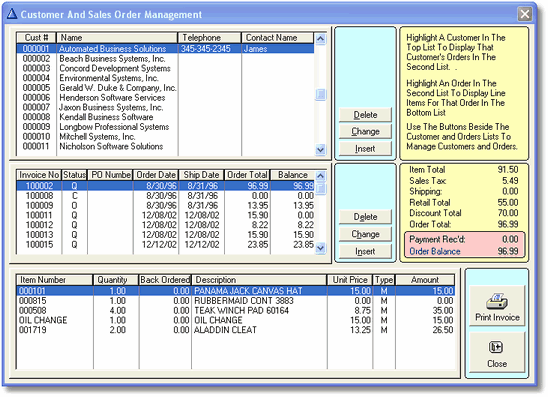Delete the selected customer

tap(365, 115)
